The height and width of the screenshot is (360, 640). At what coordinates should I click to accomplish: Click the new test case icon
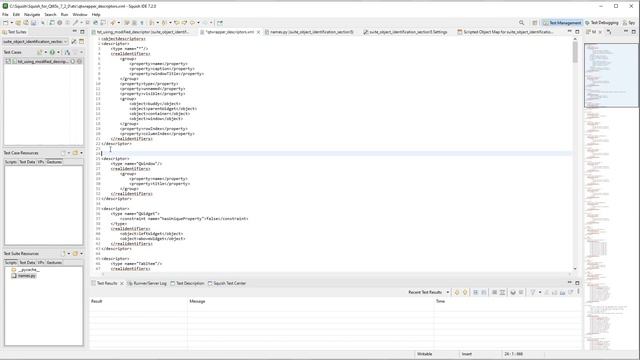click(x=40, y=52)
